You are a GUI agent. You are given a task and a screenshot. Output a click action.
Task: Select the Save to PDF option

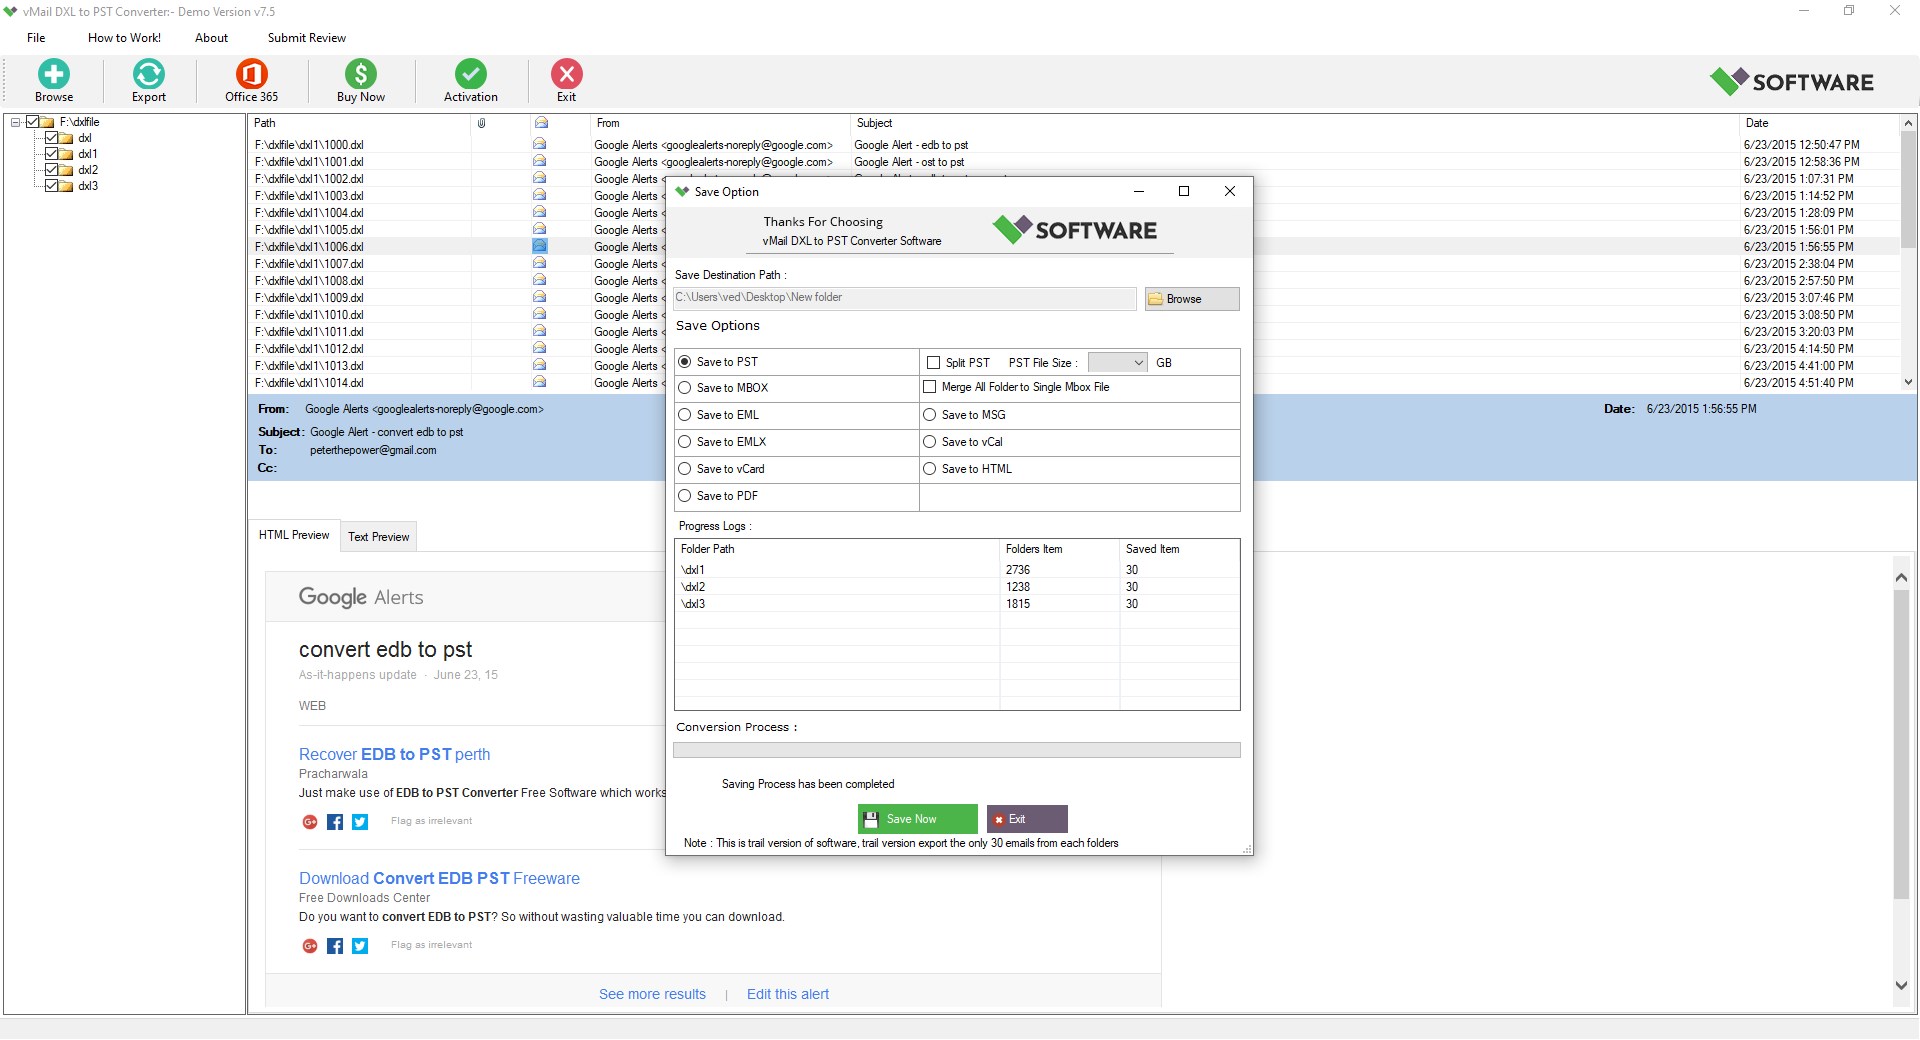[x=685, y=496]
